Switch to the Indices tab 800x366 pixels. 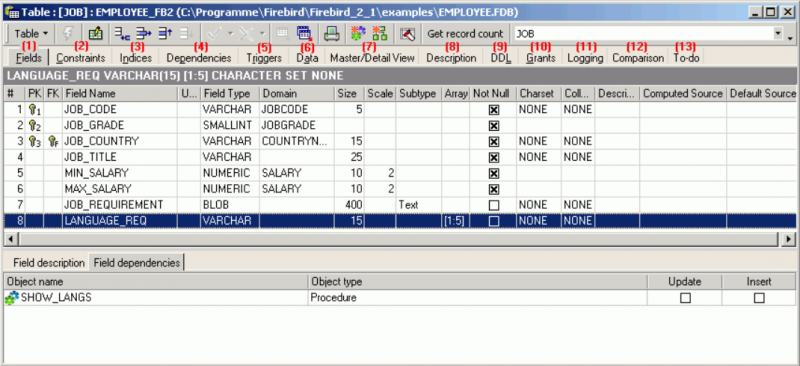point(135,58)
